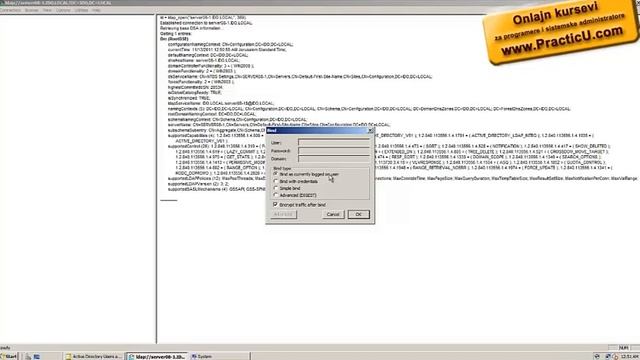Click the Password field in Bind dialog
This screenshot has height=360, width=640.
[334, 151]
